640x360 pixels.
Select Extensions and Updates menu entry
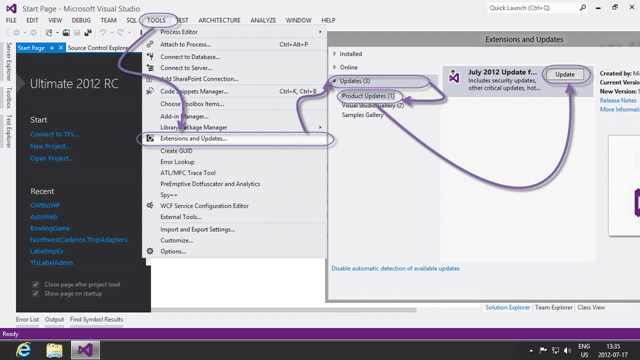[235, 139]
